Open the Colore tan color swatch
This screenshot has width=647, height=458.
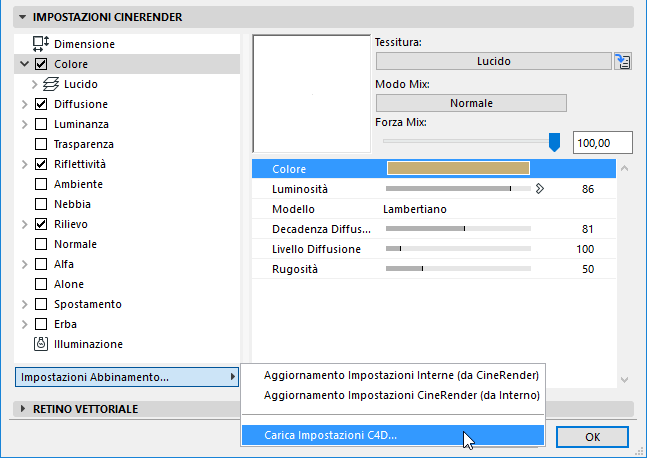(x=458, y=168)
